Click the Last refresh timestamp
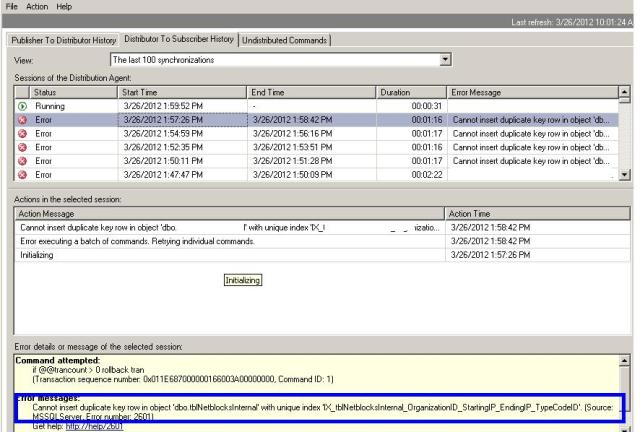This screenshot has height=432, width=640. pyautogui.click(x=571, y=22)
